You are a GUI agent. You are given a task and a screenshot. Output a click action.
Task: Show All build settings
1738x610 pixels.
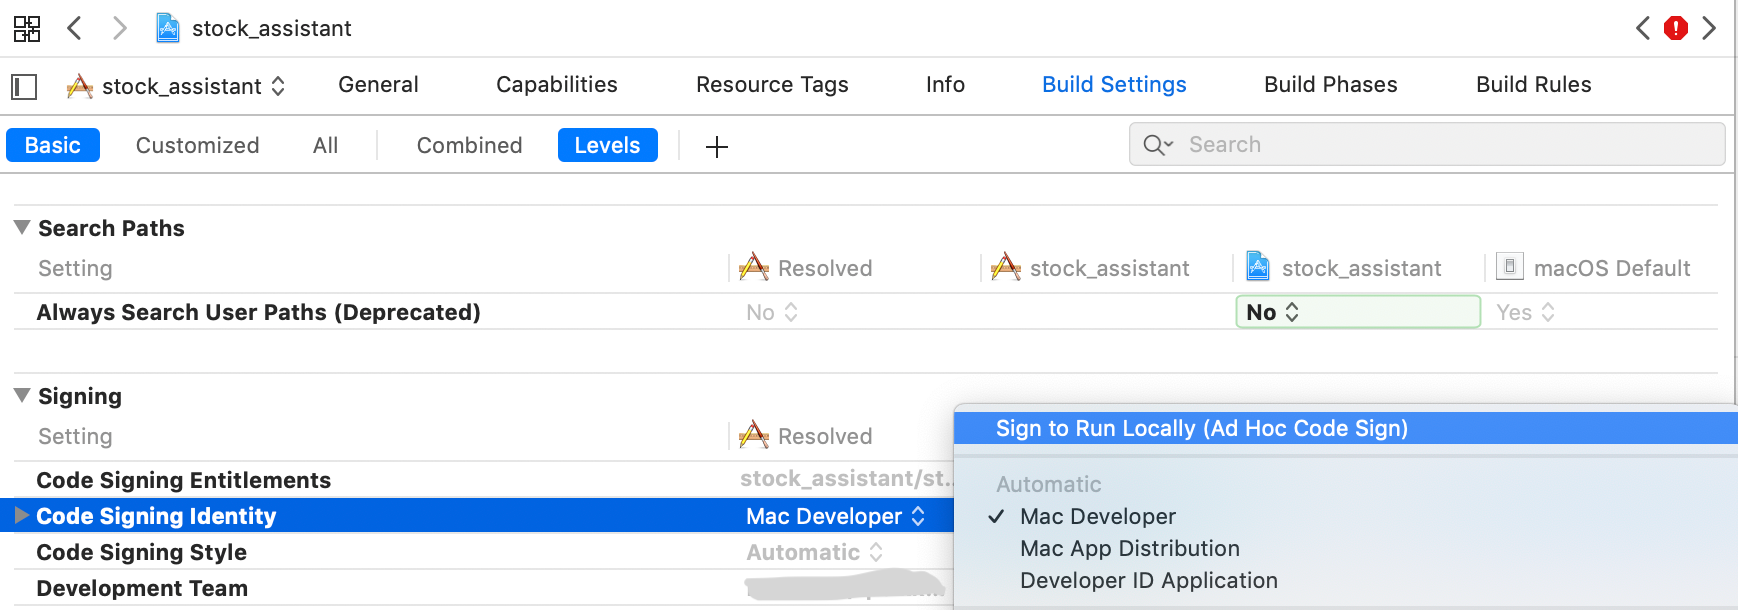[x=325, y=145]
